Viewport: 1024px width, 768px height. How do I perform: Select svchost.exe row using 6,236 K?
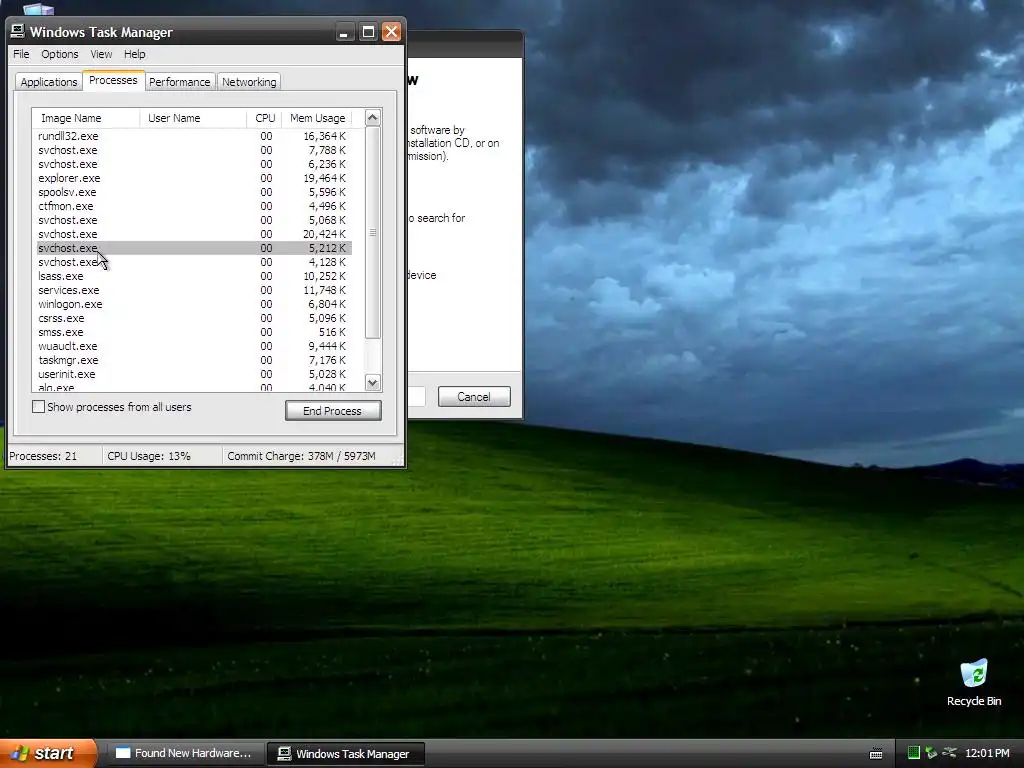[194, 164]
